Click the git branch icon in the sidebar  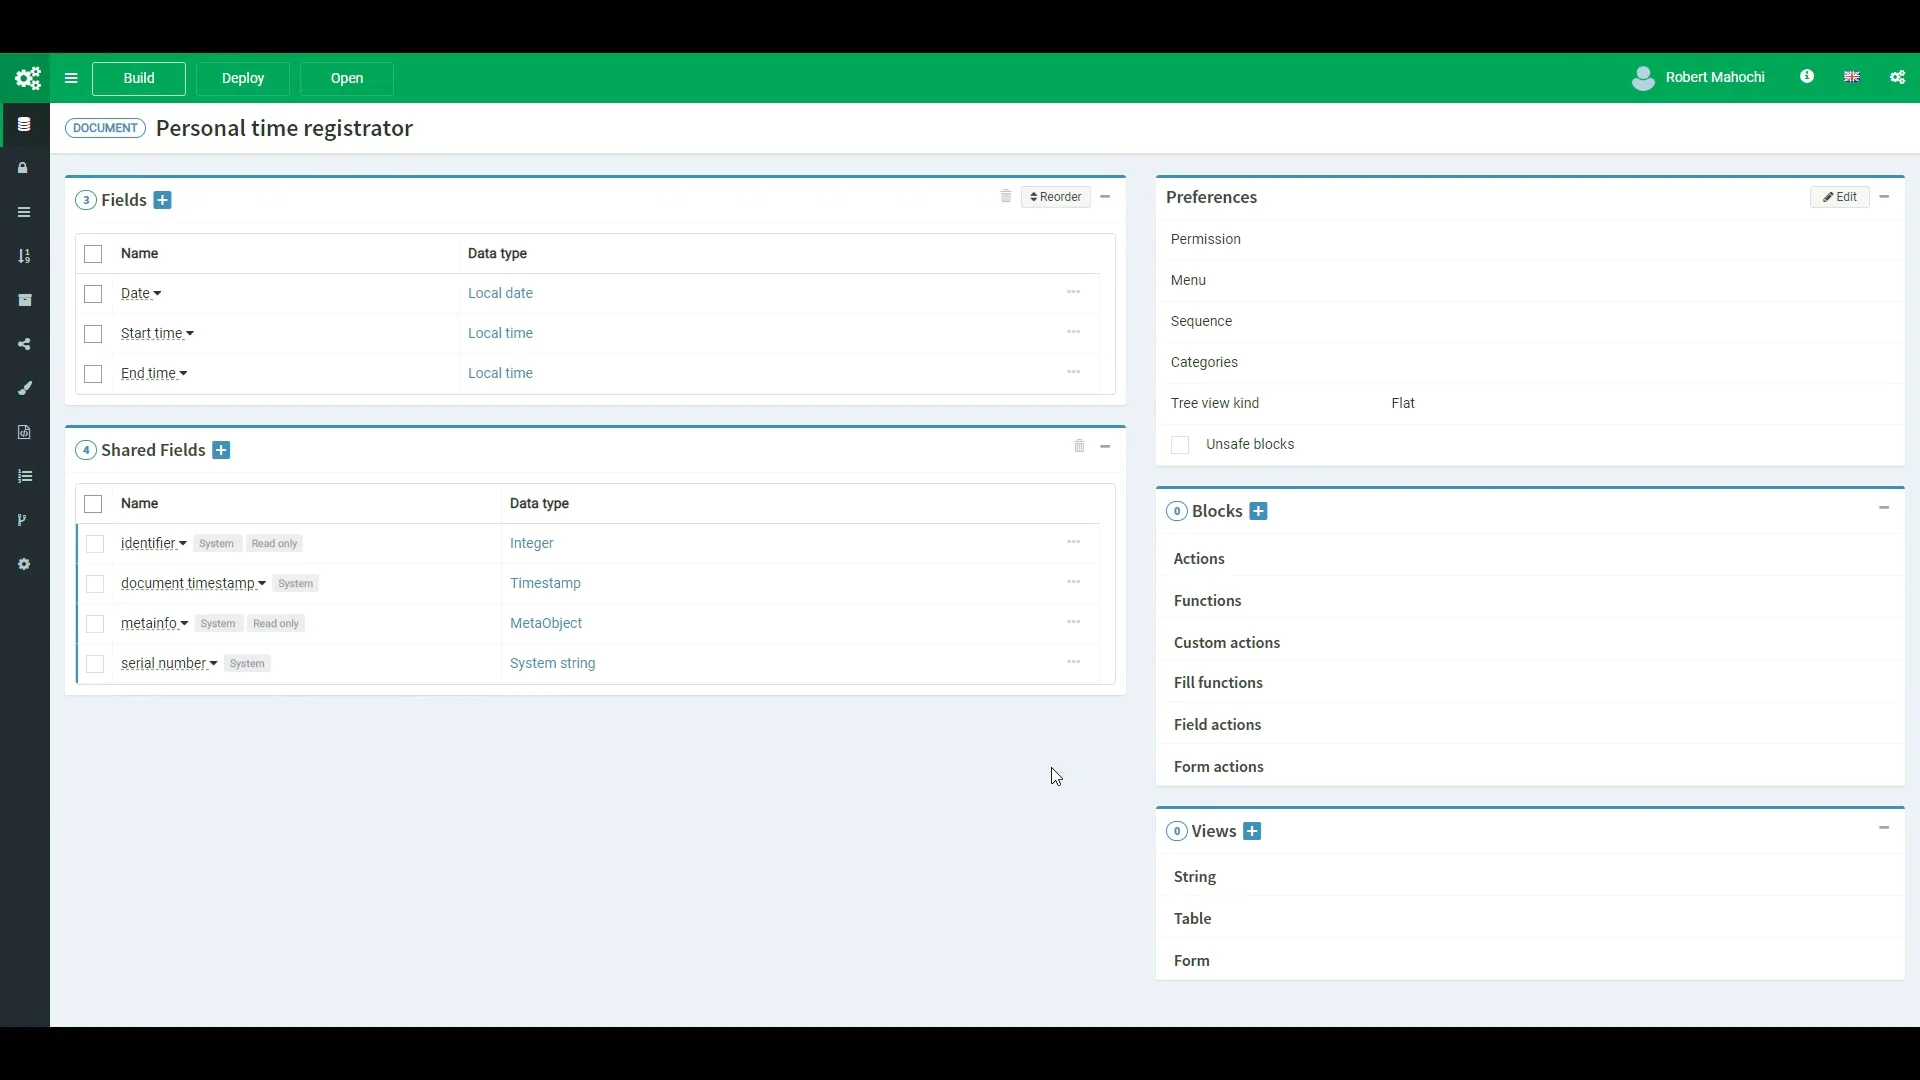(x=24, y=520)
